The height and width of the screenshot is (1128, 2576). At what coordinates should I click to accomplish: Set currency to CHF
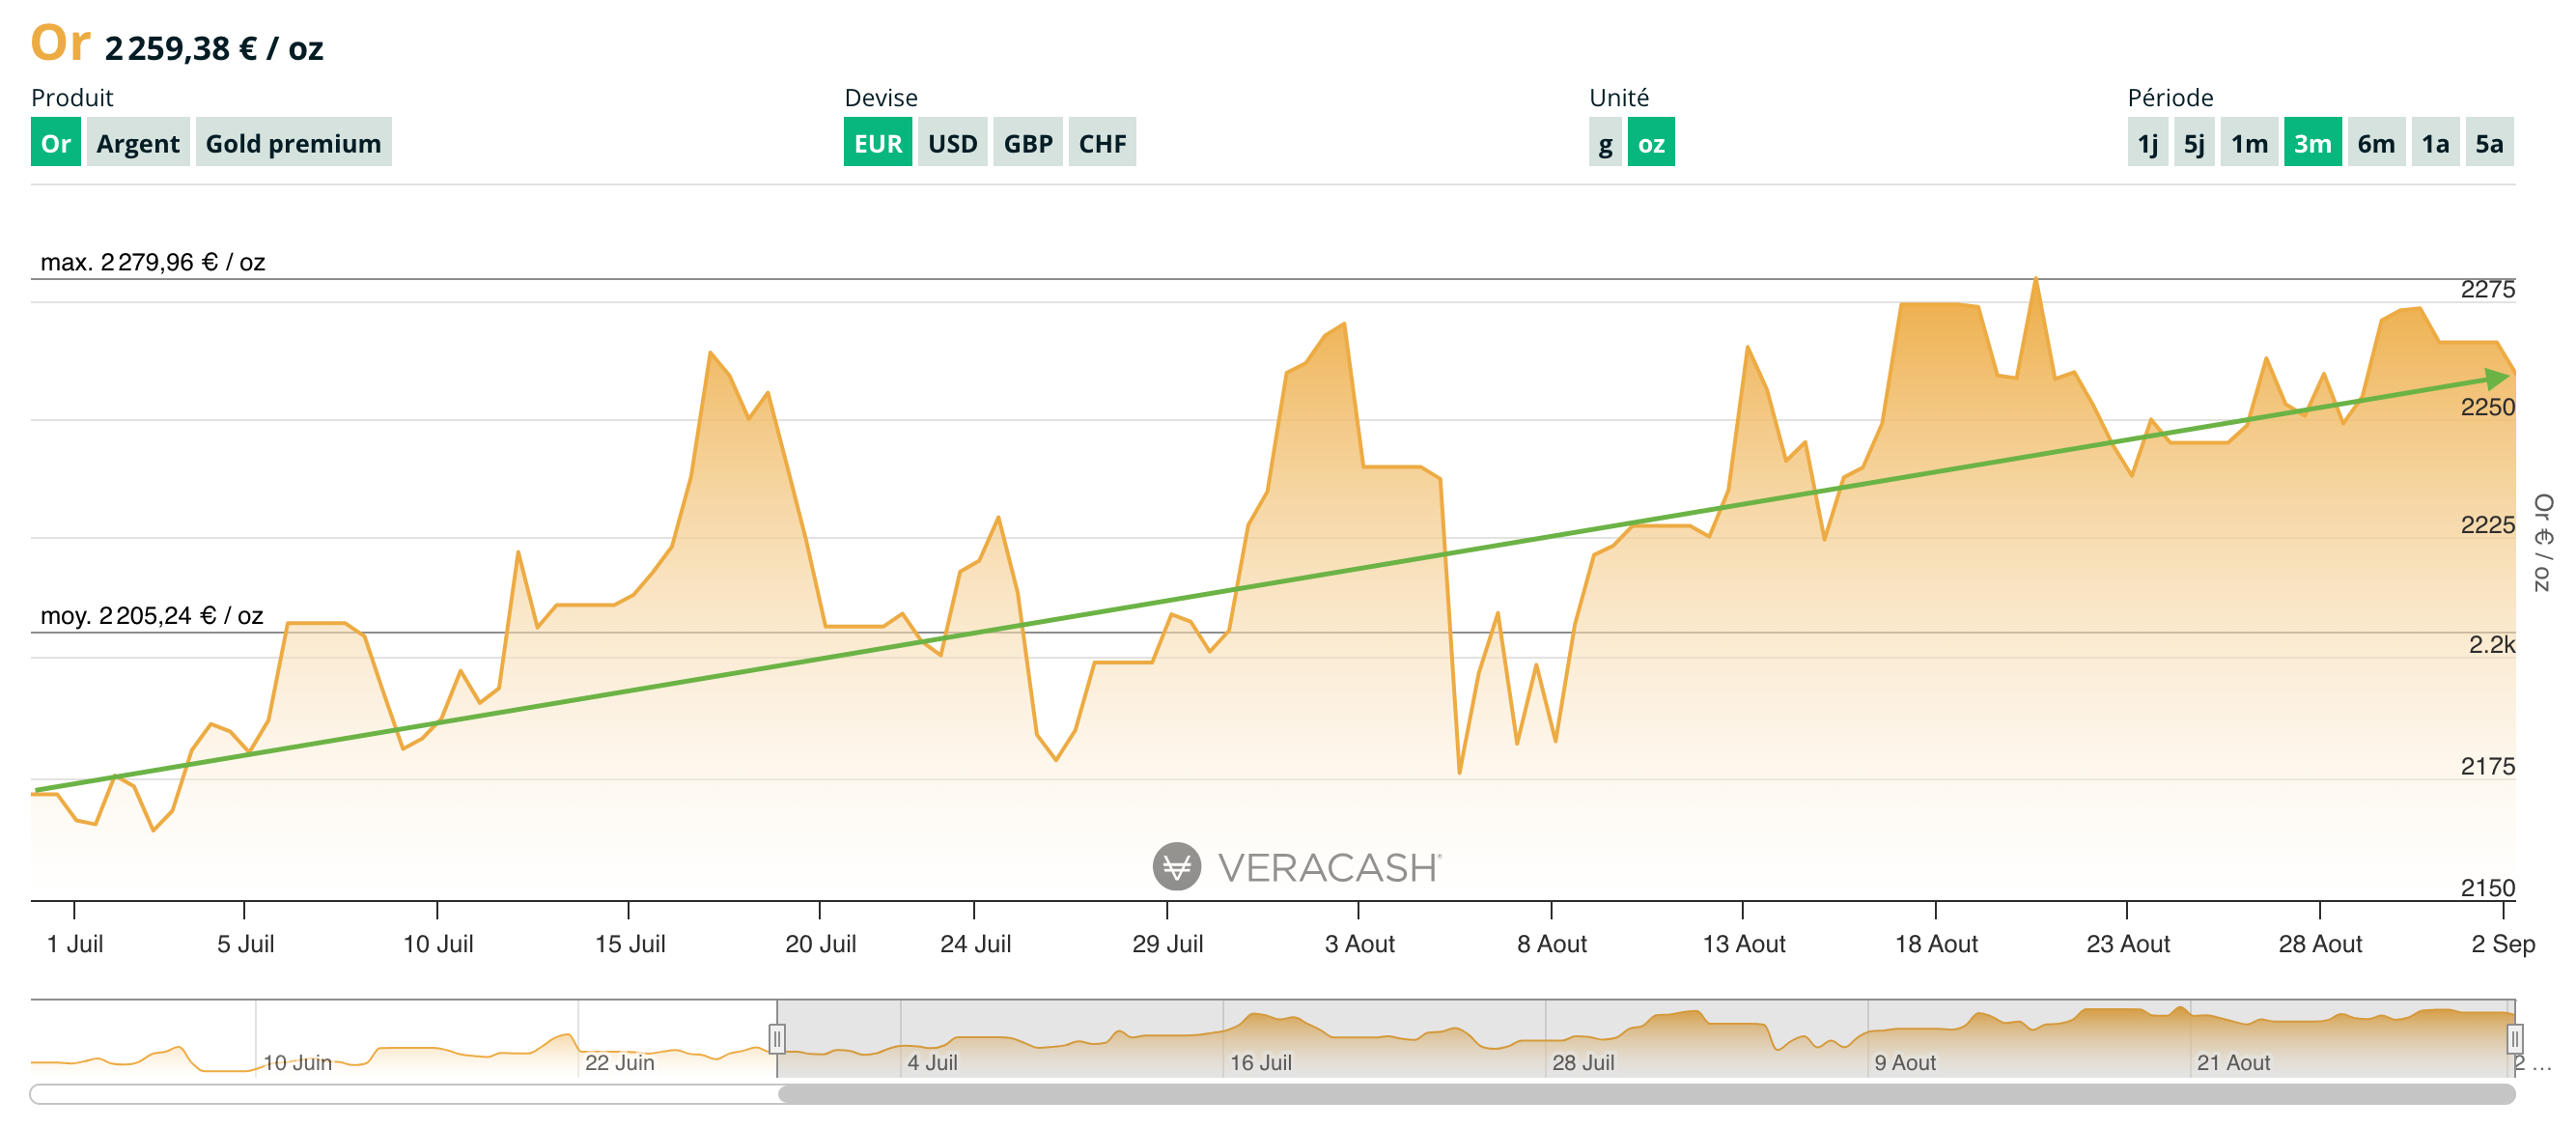[x=1102, y=143]
